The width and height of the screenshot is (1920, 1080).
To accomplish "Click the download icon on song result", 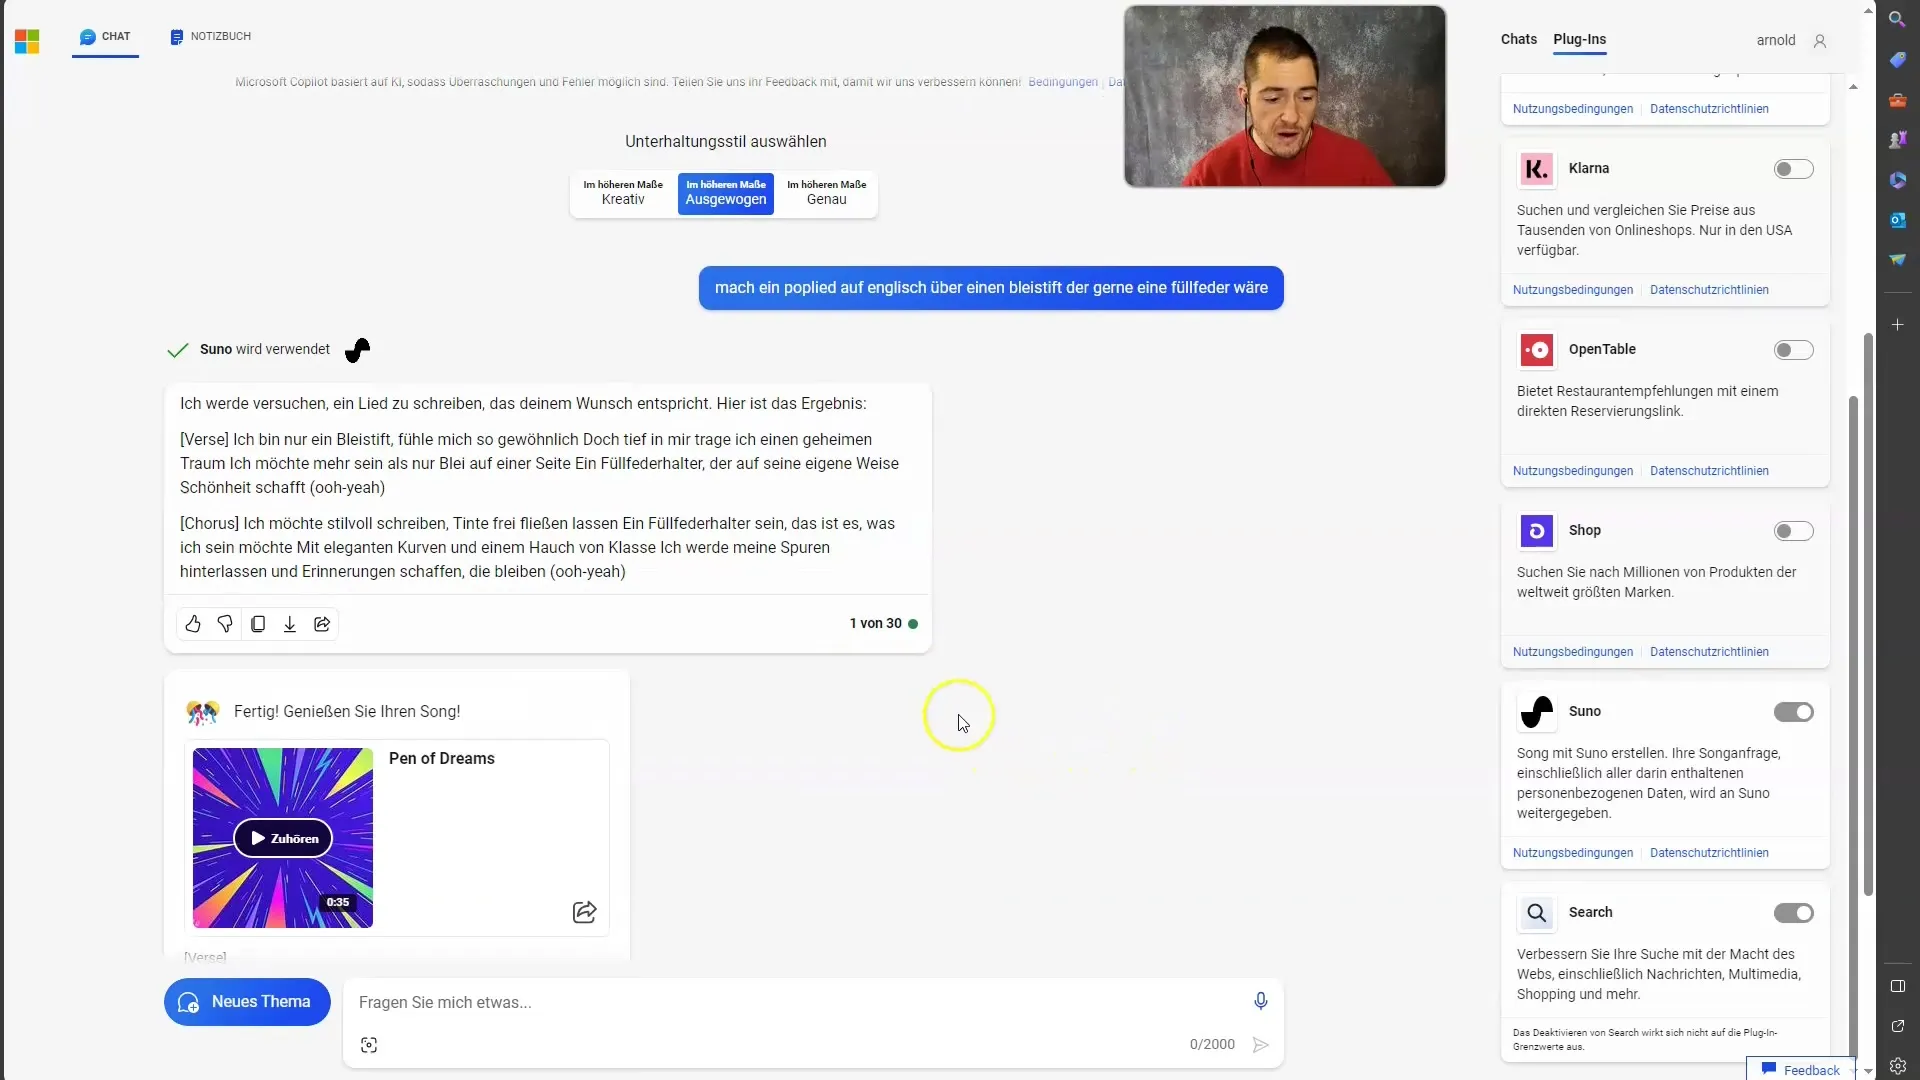I will pos(289,624).
